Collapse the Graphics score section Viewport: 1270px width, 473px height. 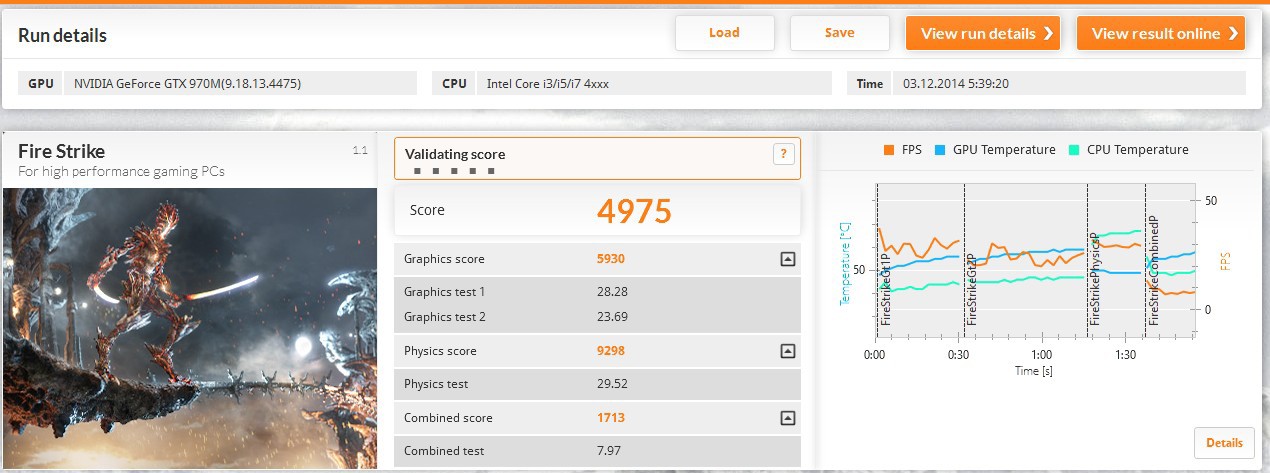point(787,259)
